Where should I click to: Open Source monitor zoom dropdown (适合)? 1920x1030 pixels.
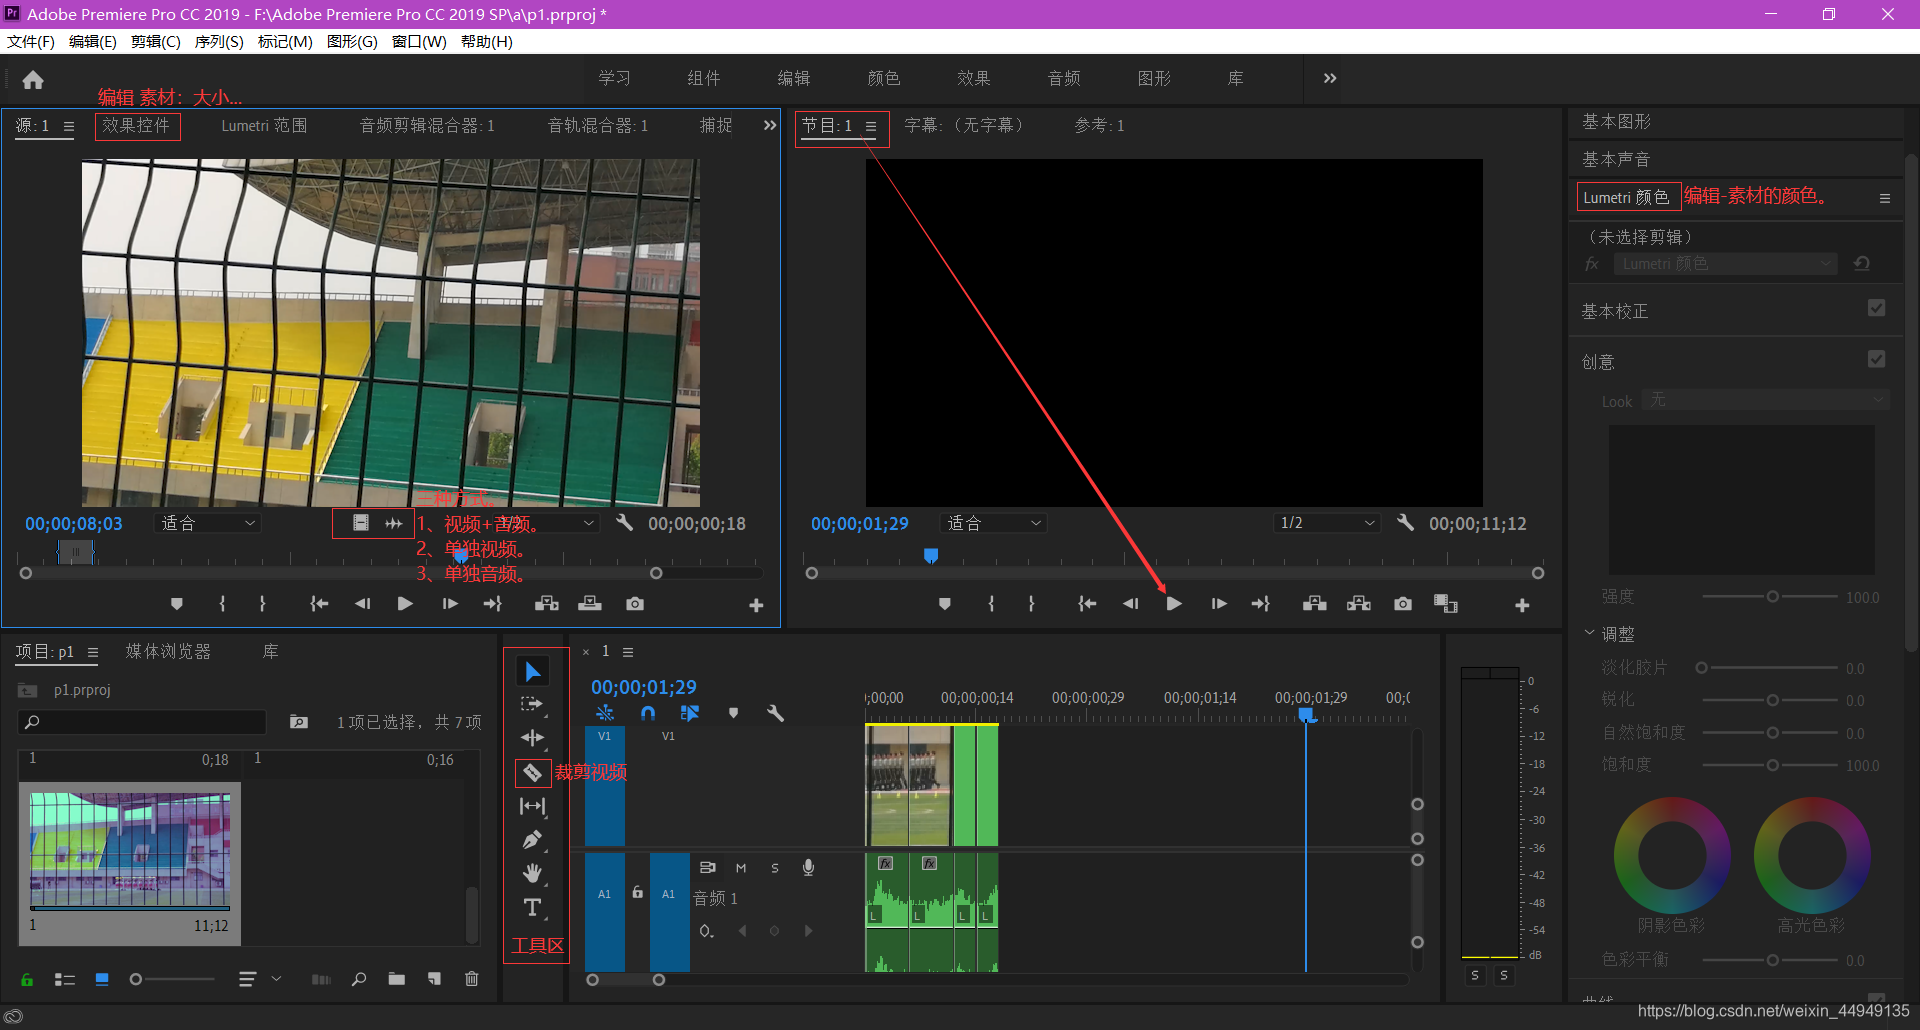[x=208, y=523]
